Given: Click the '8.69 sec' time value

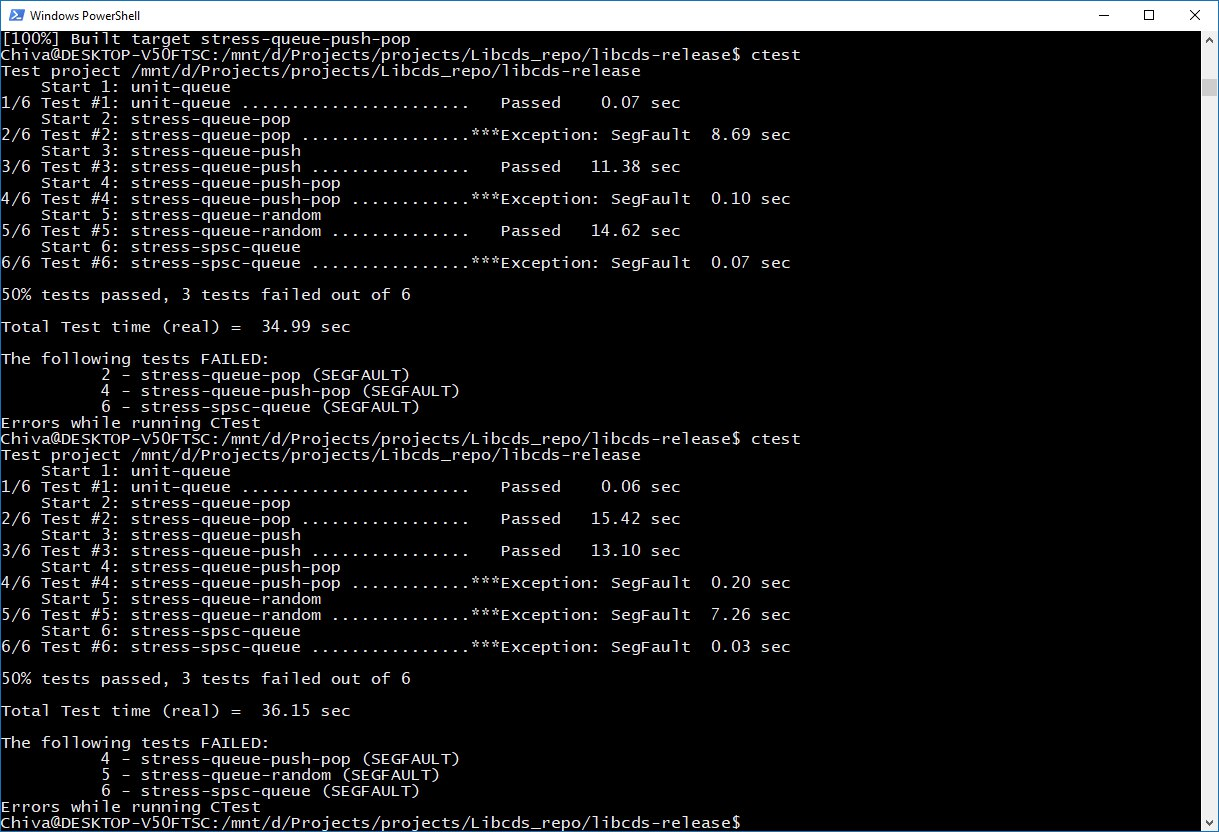Looking at the screenshot, I should 750,135.
